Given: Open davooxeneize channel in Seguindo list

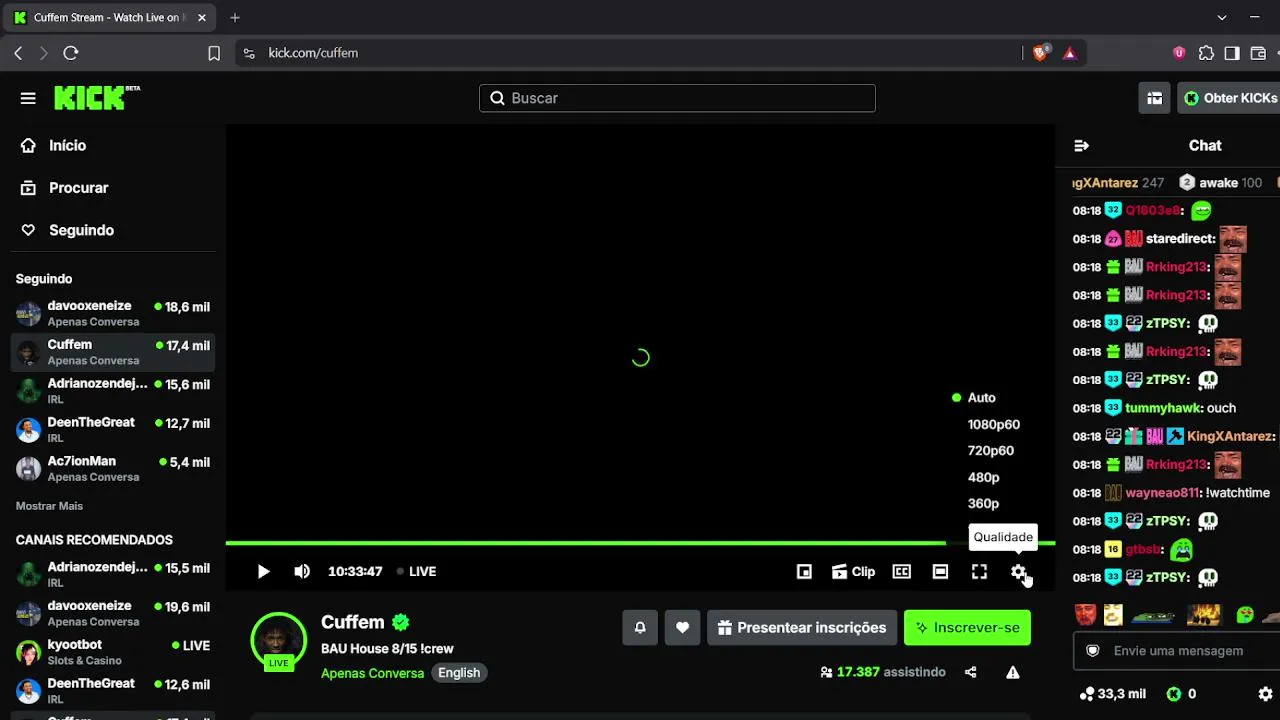Looking at the screenshot, I should [112, 313].
